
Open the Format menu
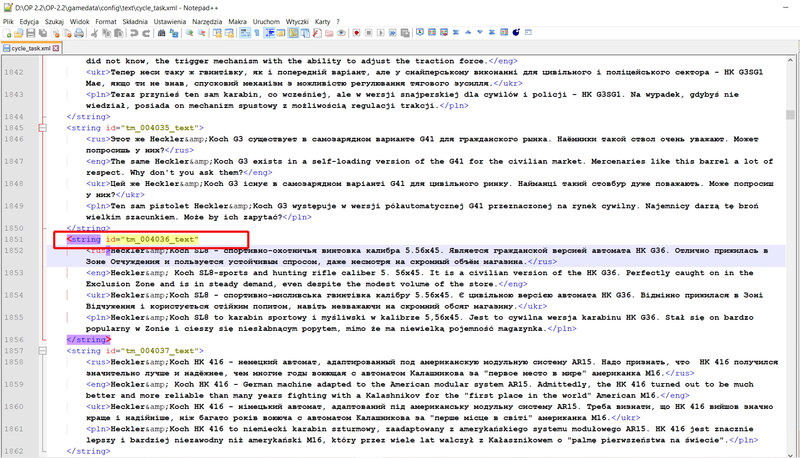pyautogui.click(x=105, y=20)
